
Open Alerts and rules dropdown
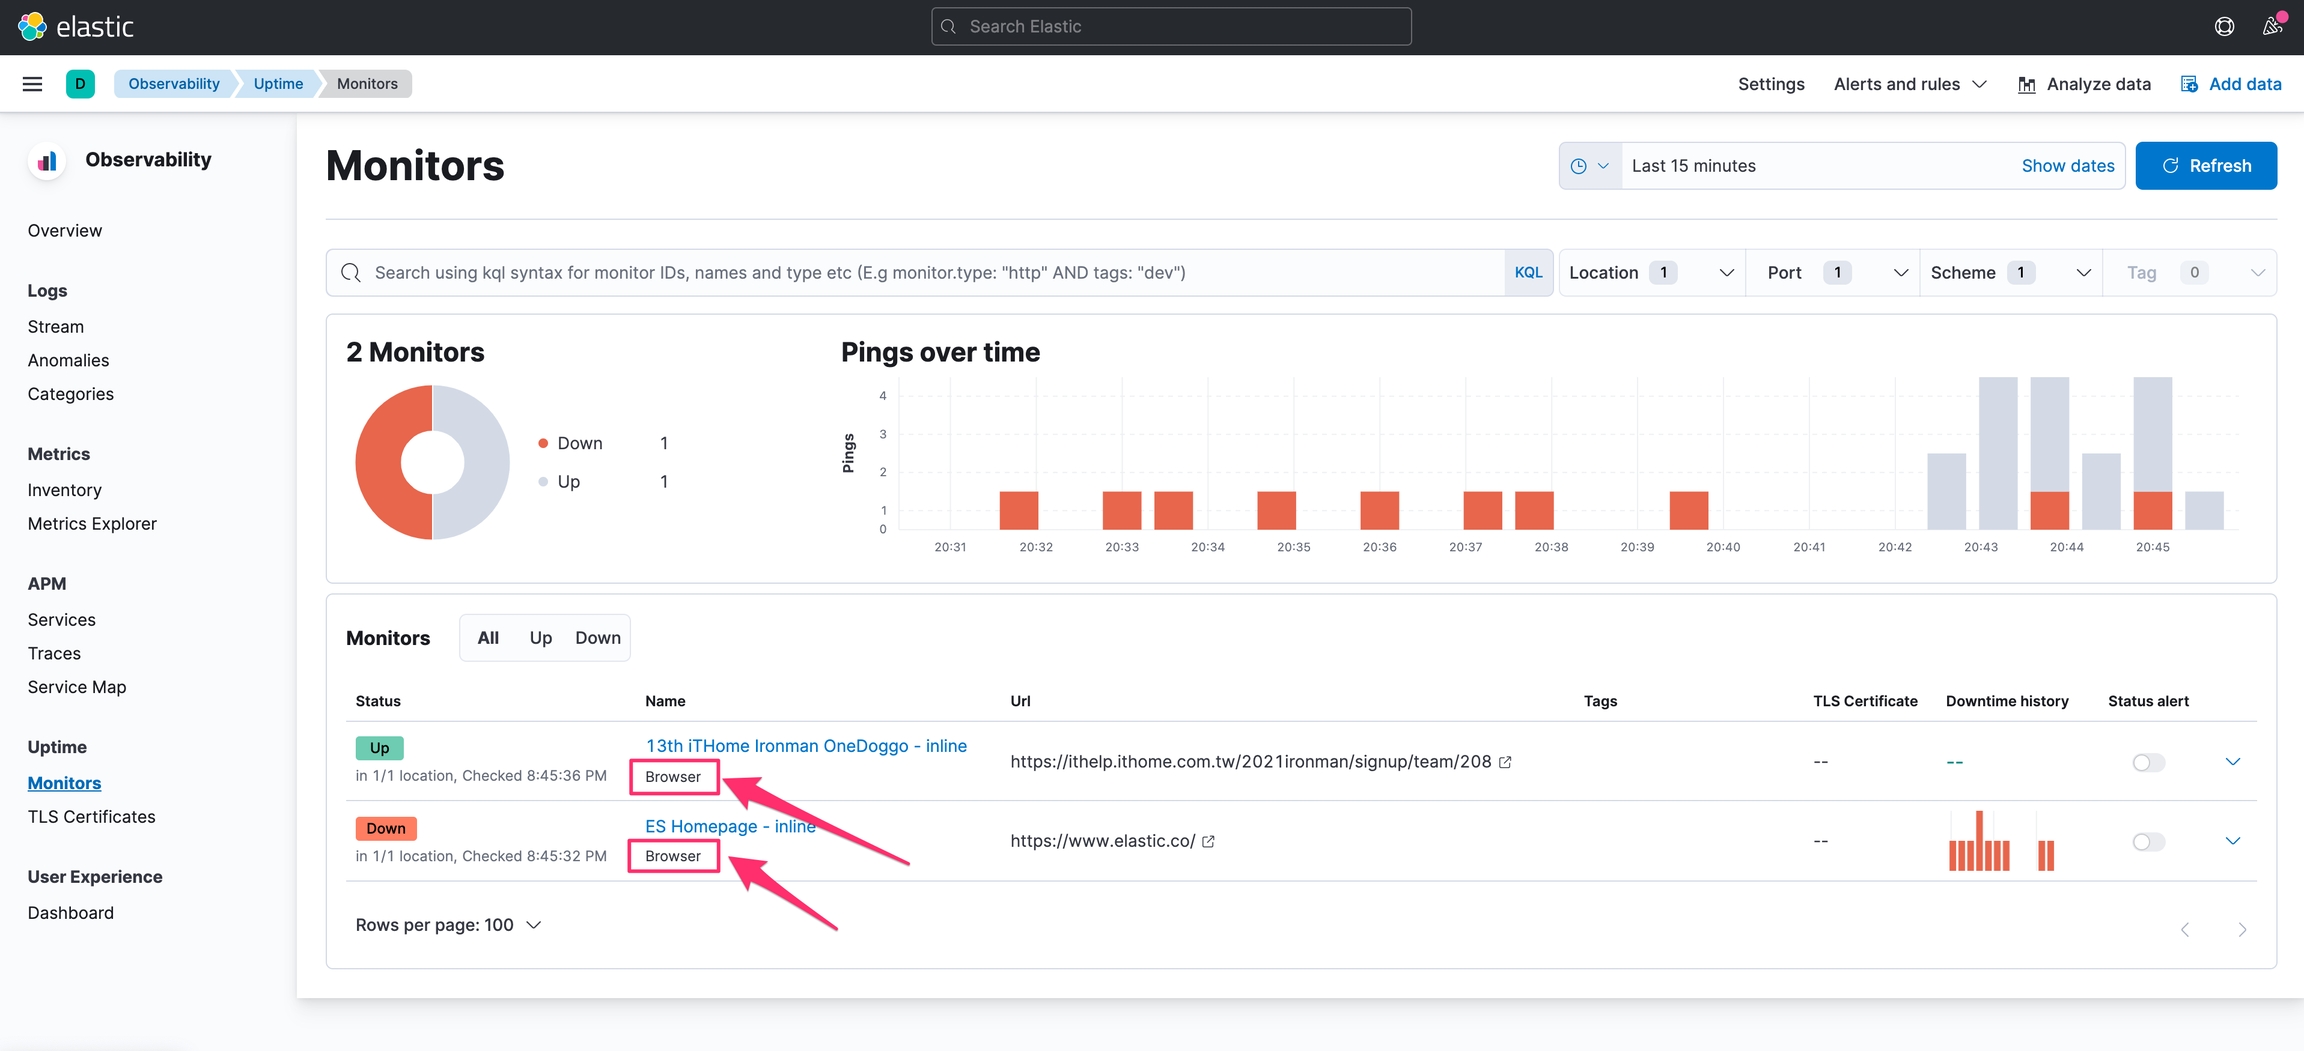(1910, 84)
